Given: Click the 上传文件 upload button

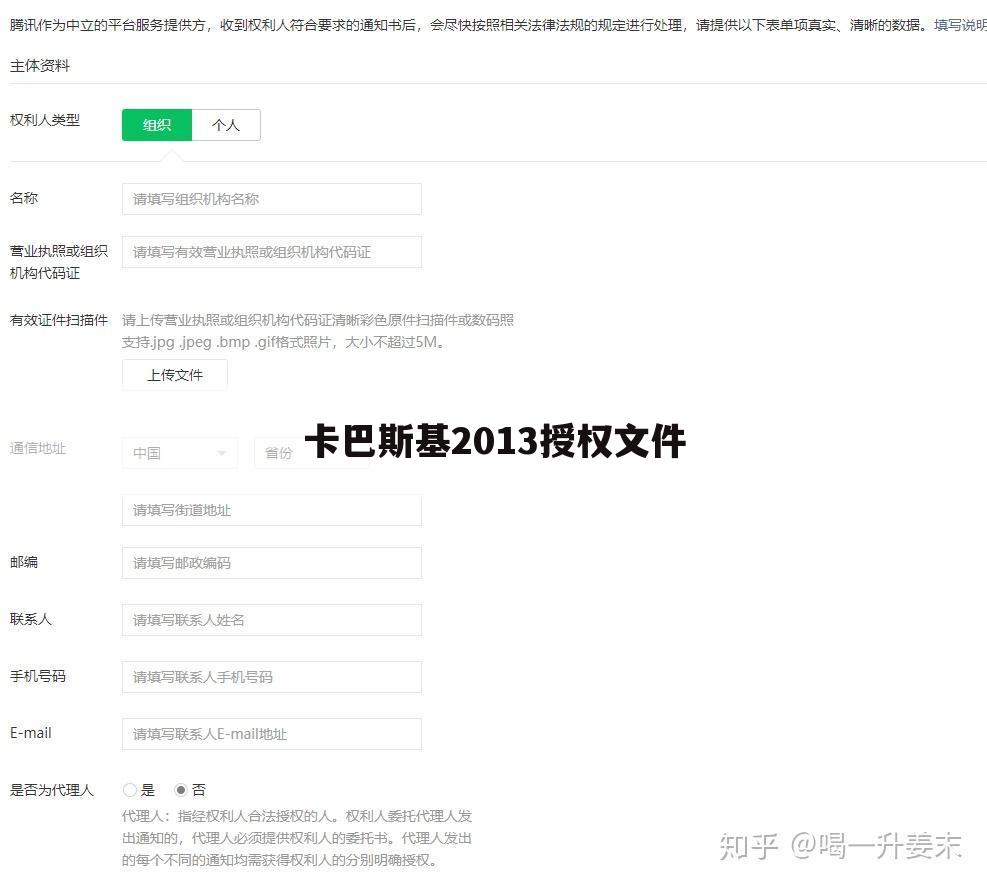Looking at the screenshot, I should pos(175,375).
